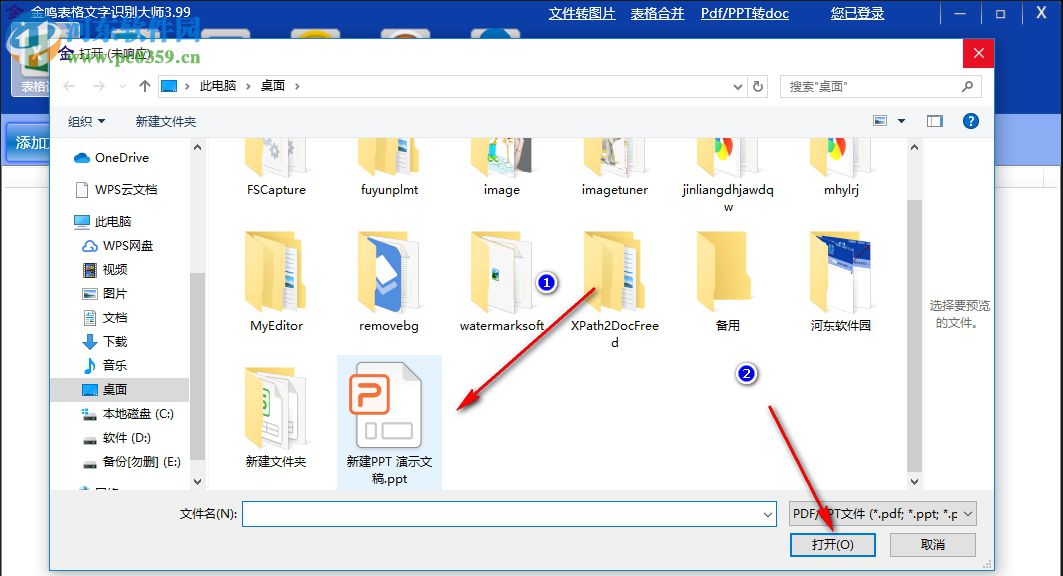Refresh the 桌面 folder view
1063x576 pixels.
[x=757, y=86]
